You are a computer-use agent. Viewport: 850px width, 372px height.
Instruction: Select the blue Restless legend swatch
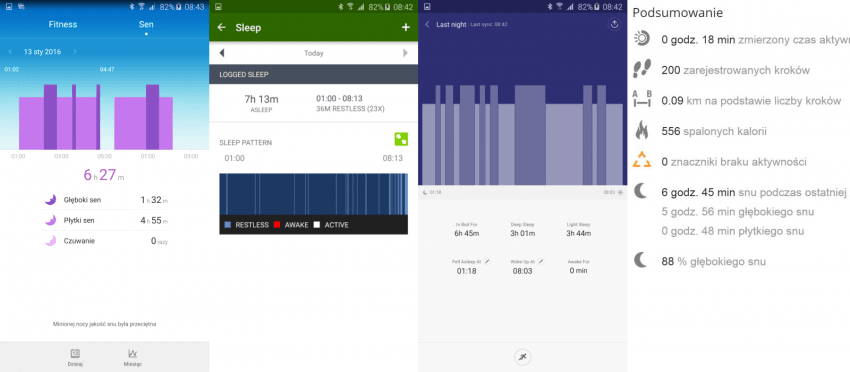click(x=228, y=225)
